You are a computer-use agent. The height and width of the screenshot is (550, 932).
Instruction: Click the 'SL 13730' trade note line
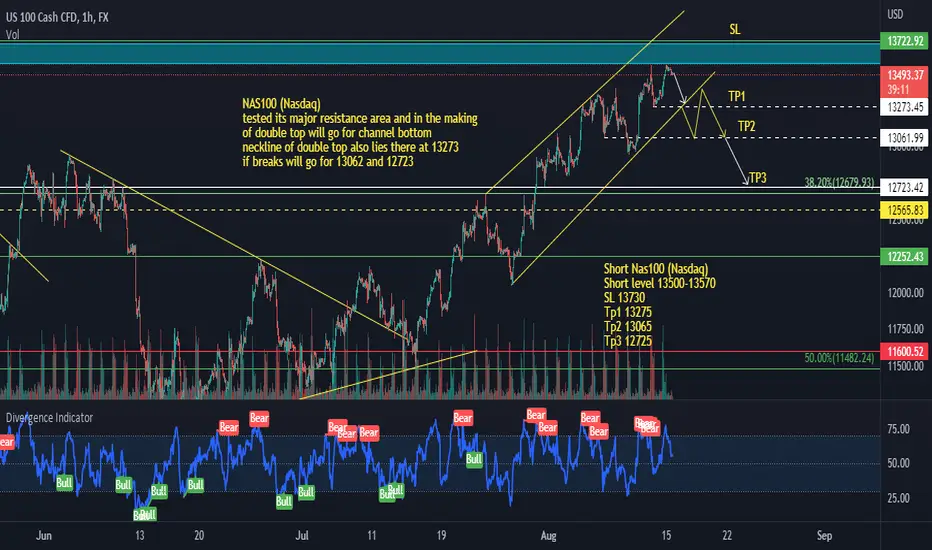(x=624, y=297)
